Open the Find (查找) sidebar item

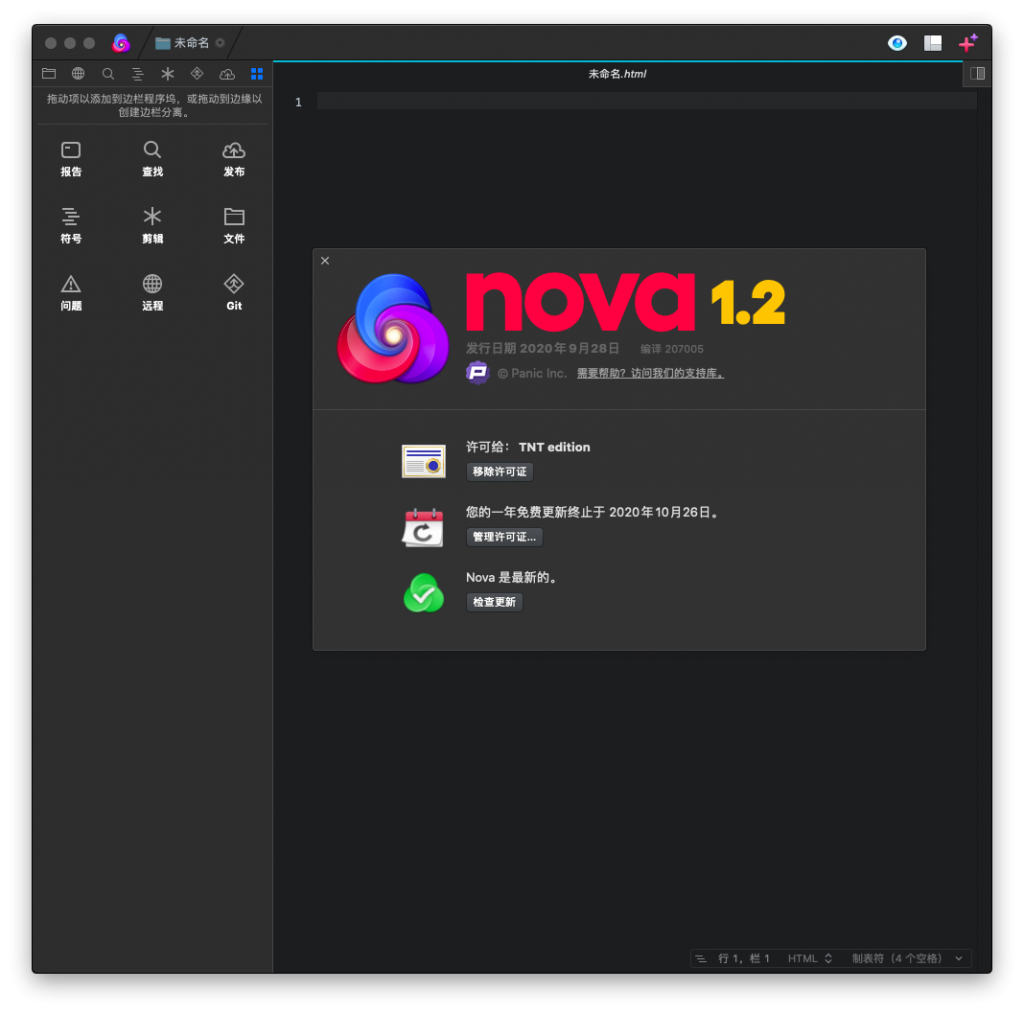pos(152,159)
